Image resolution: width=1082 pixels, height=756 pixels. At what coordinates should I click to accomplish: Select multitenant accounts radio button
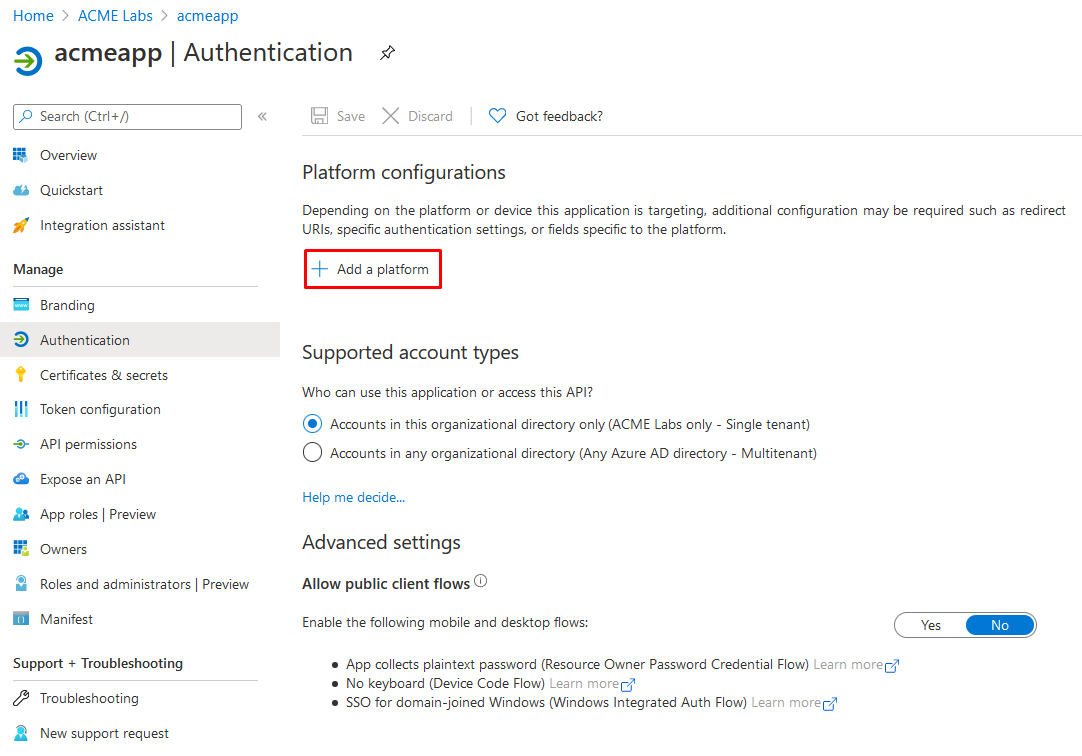312,453
